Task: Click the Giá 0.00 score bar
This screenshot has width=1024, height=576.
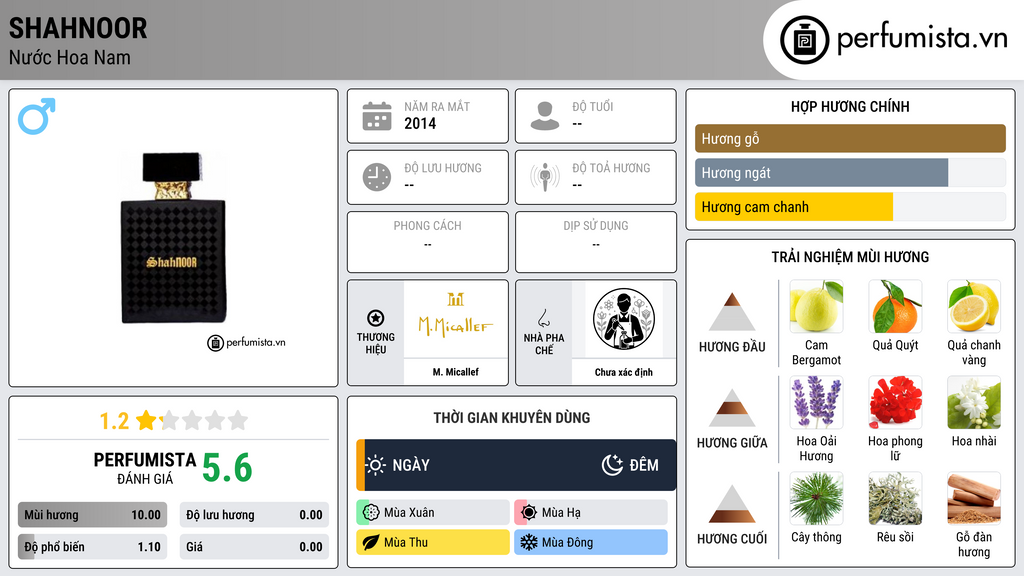Action: (254, 547)
